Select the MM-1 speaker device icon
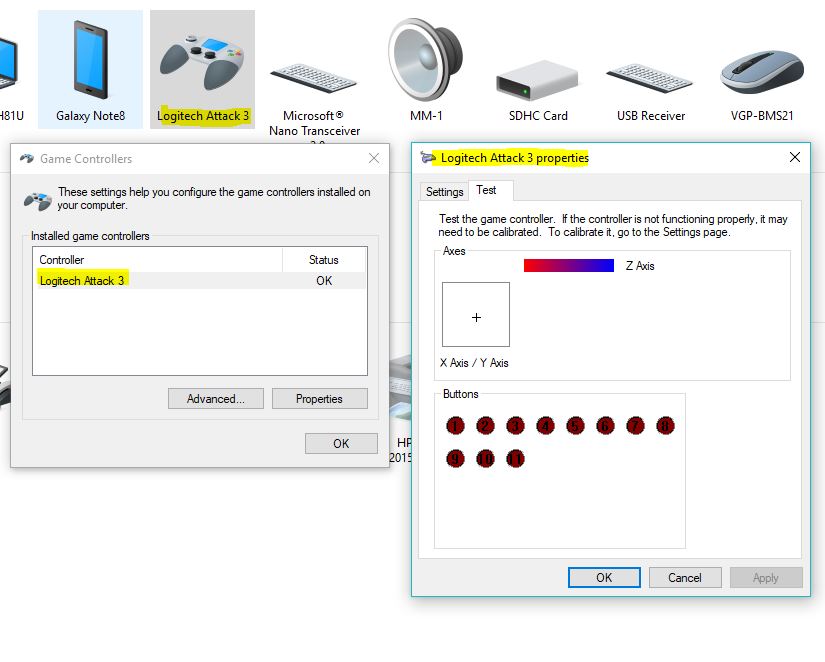 (x=426, y=59)
